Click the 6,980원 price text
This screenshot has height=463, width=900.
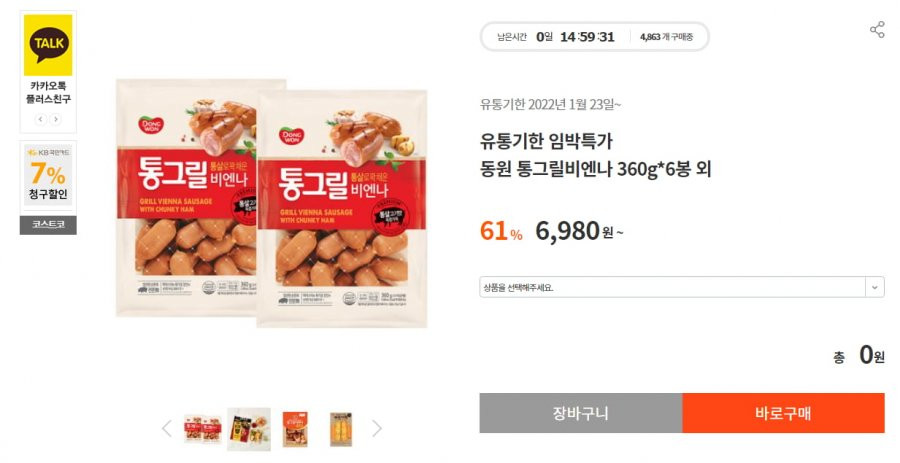pos(579,231)
